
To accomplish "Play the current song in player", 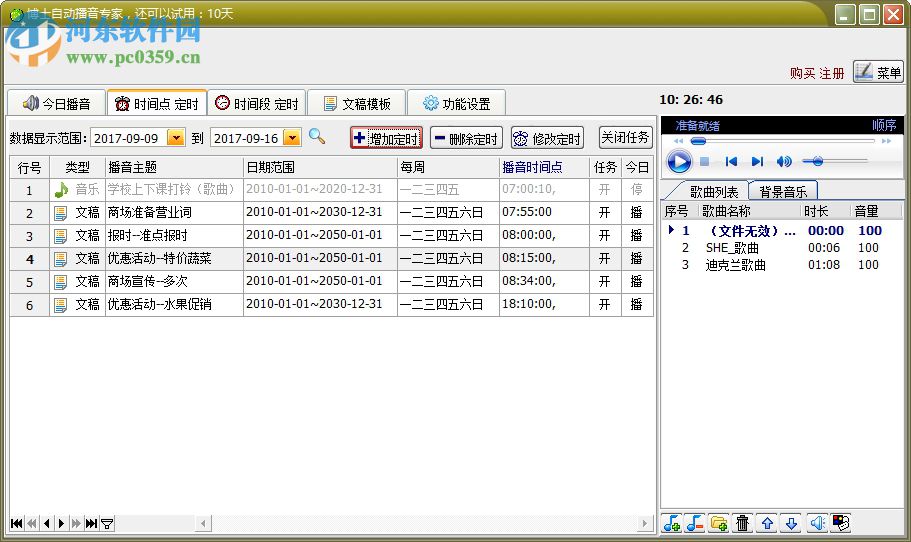I will click(679, 161).
